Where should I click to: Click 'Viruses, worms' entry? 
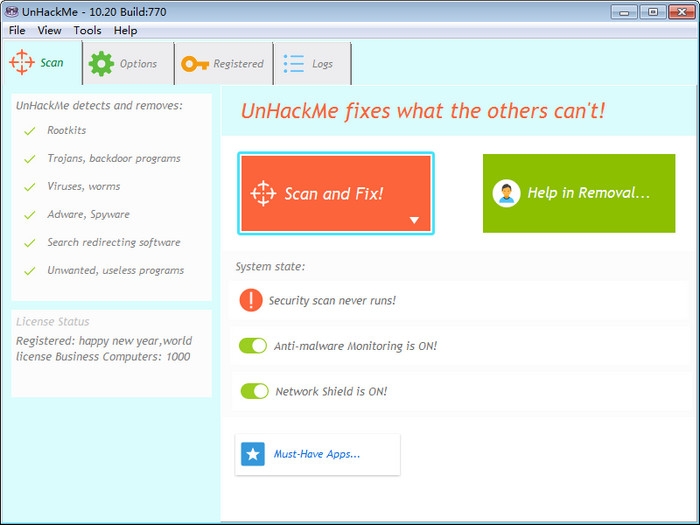point(83,186)
